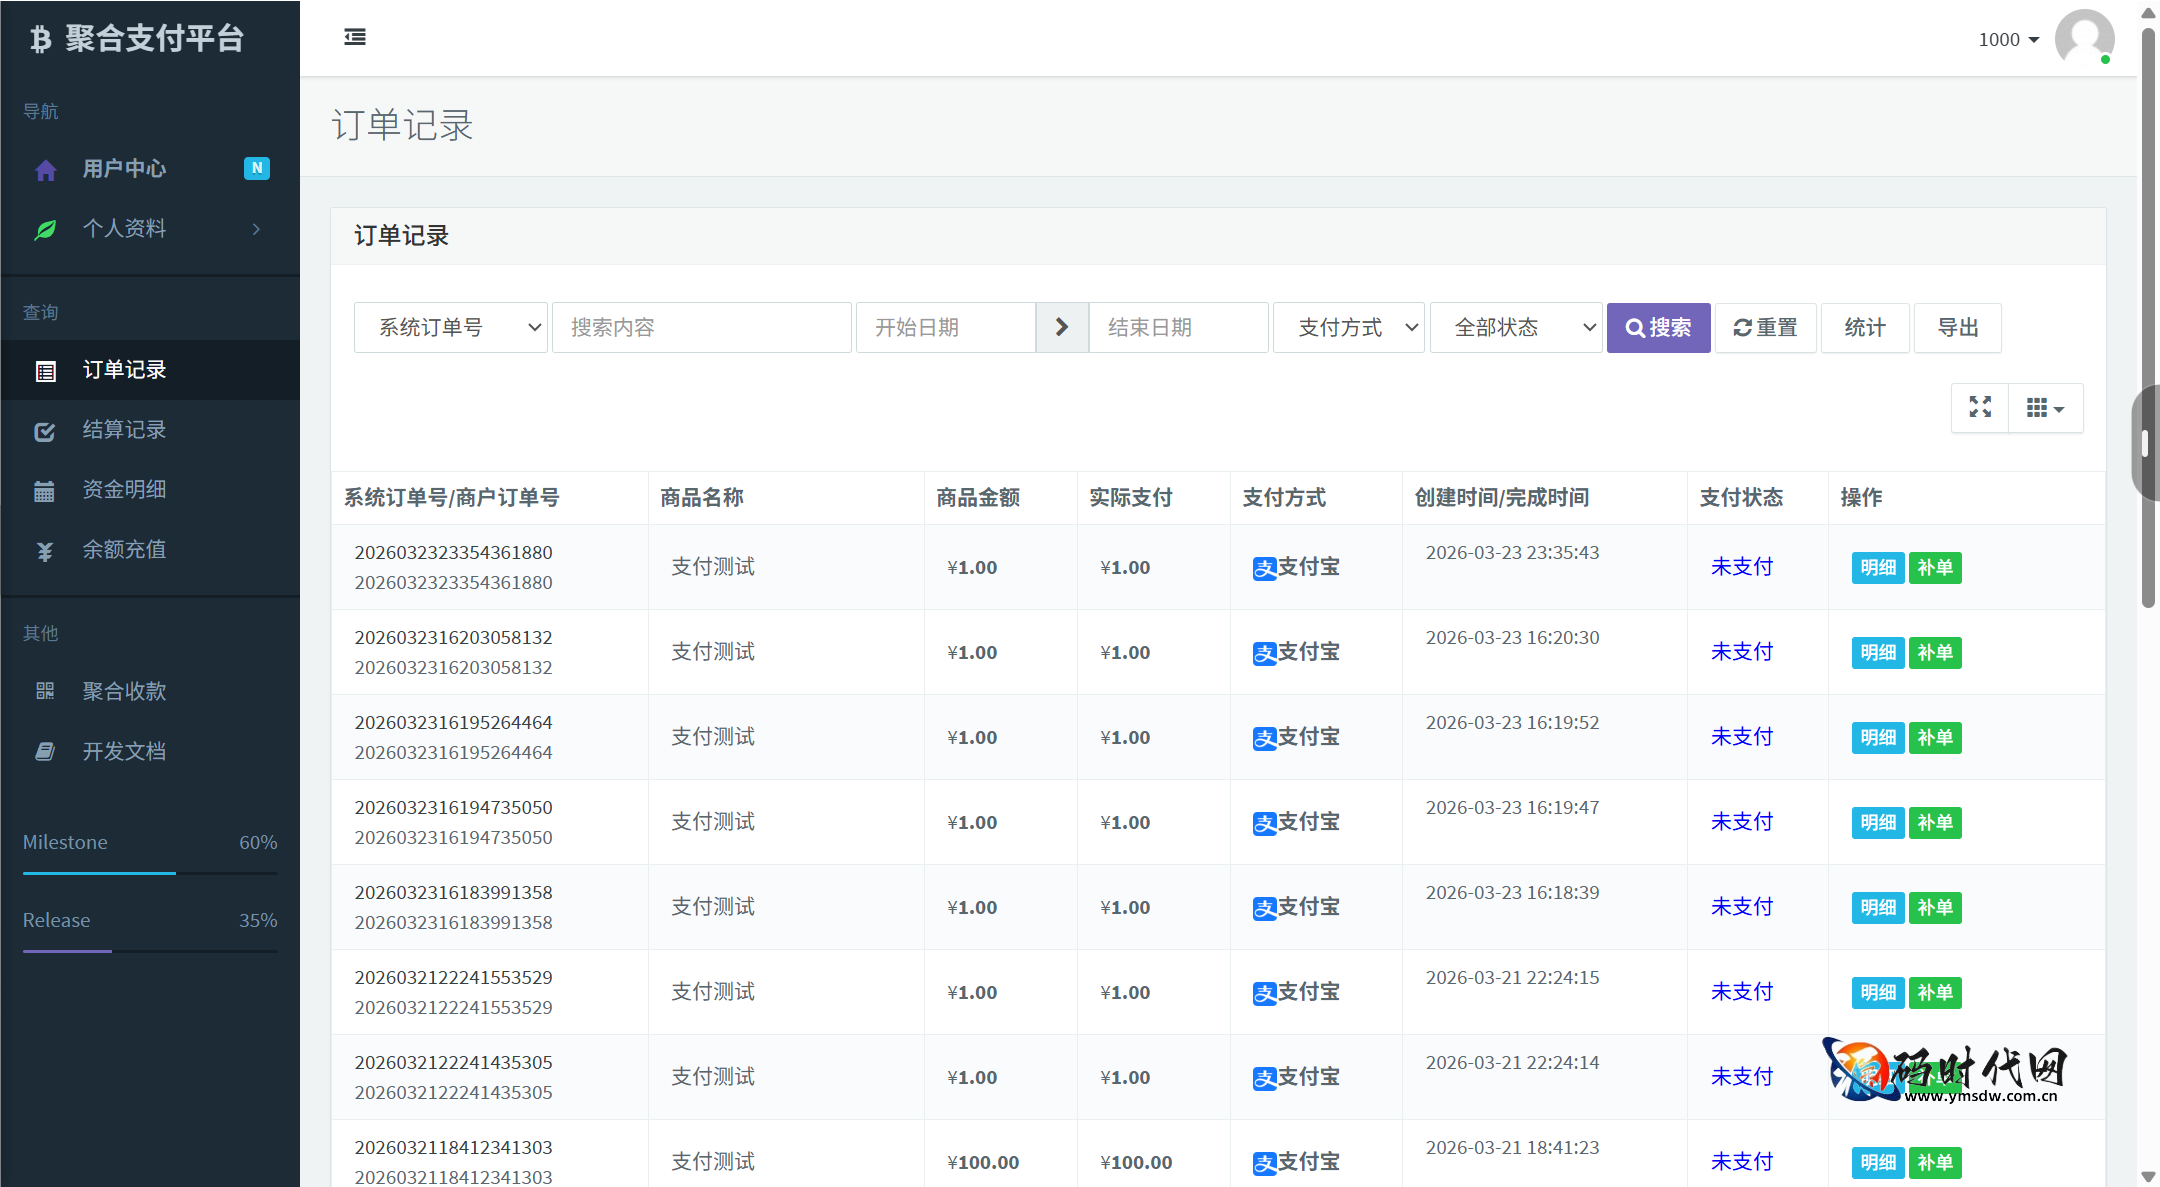Toggle fullscreen table view icon
The height and width of the screenshot is (1187, 2160).
click(x=1980, y=407)
